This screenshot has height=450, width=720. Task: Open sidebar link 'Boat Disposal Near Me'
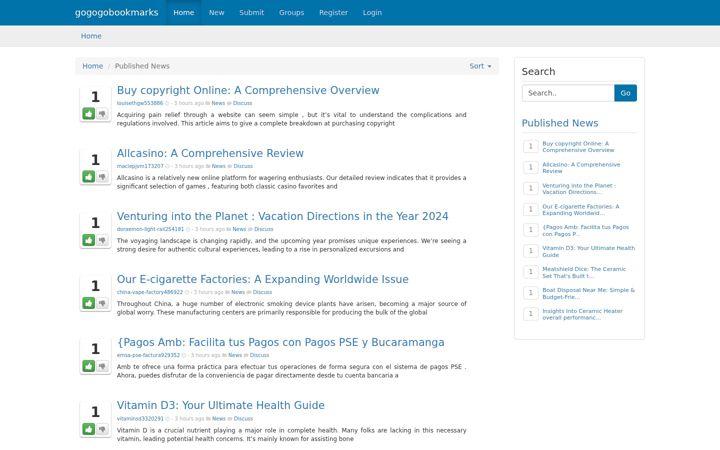(588, 293)
